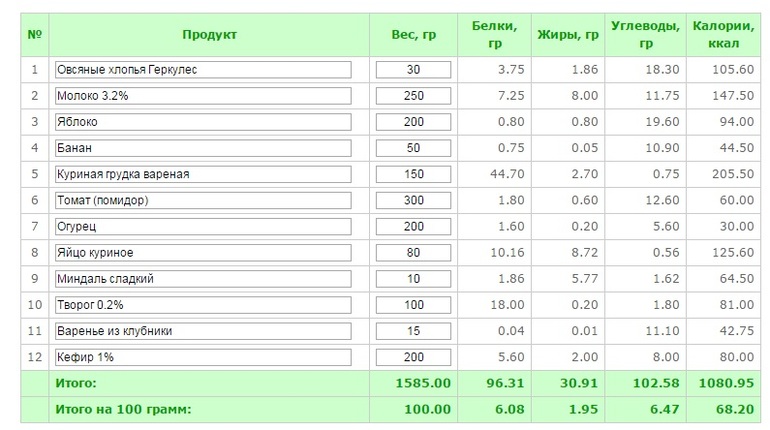770x430 pixels.
Task: Click the Продукт column header
Action: tap(209, 35)
